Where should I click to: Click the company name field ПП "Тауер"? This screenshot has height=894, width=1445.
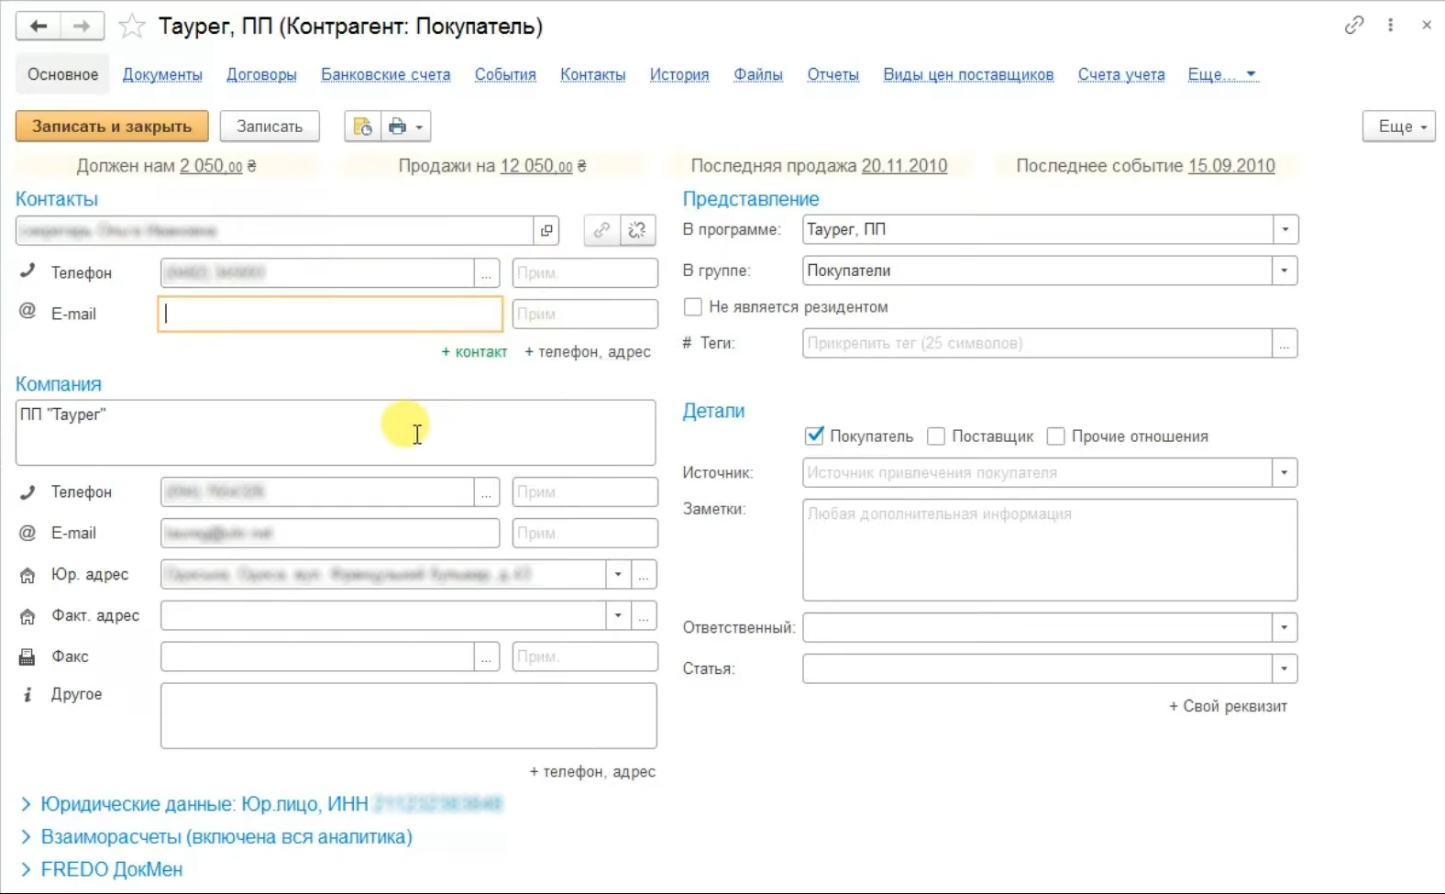[x=336, y=433]
